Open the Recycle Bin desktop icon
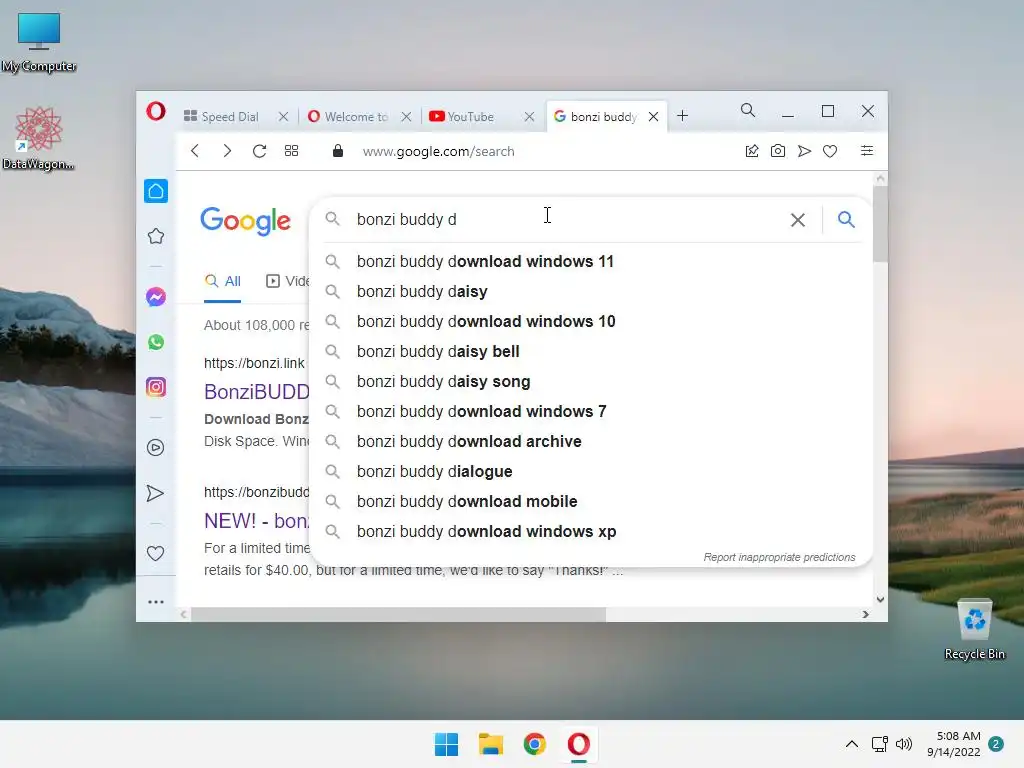Image resolution: width=1024 pixels, height=768 pixels. (x=974, y=630)
